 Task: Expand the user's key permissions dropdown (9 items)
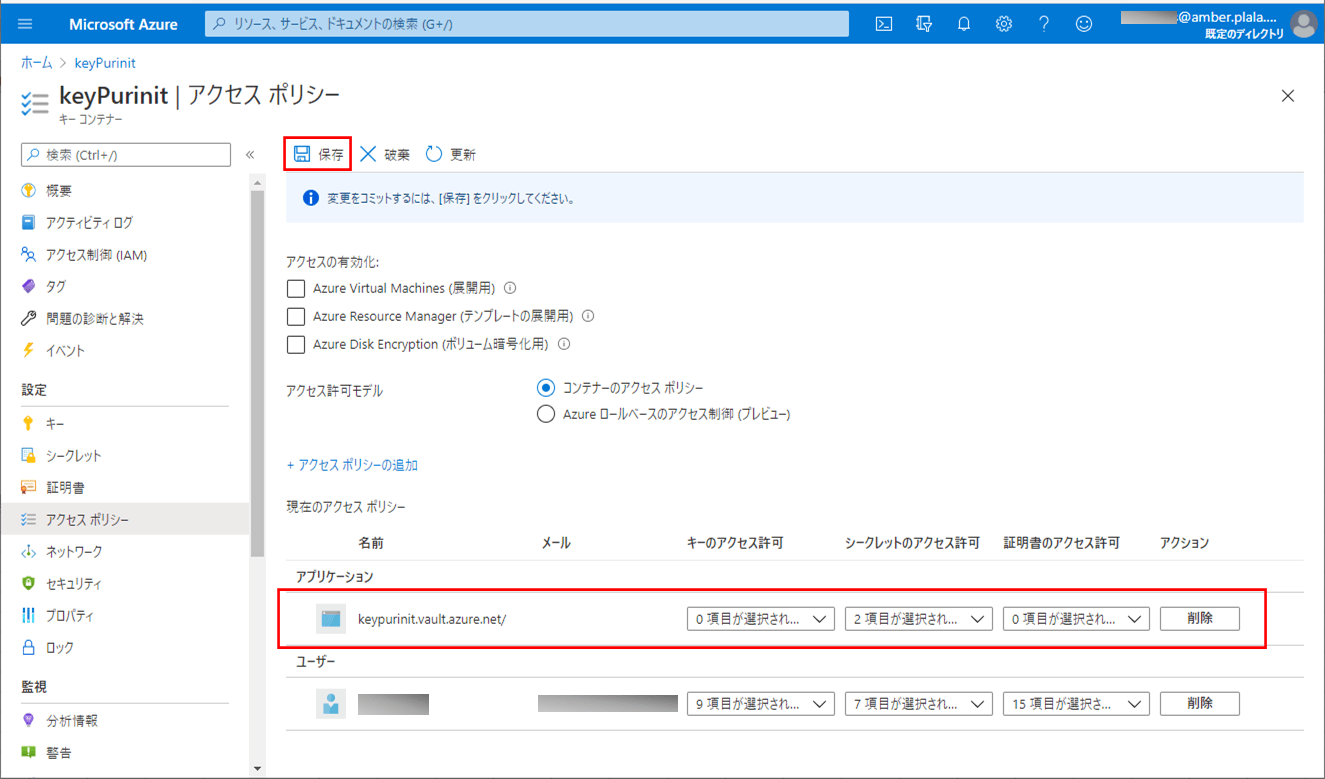[761, 703]
